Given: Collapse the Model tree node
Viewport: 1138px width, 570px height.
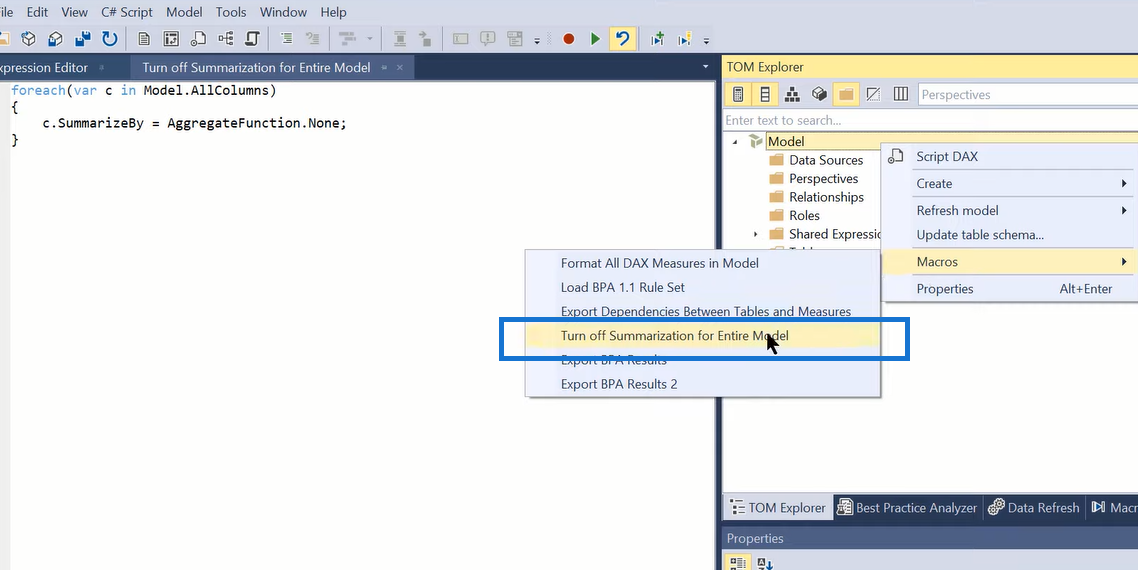Looking at the screenshot, I should [x=734, y=142].
